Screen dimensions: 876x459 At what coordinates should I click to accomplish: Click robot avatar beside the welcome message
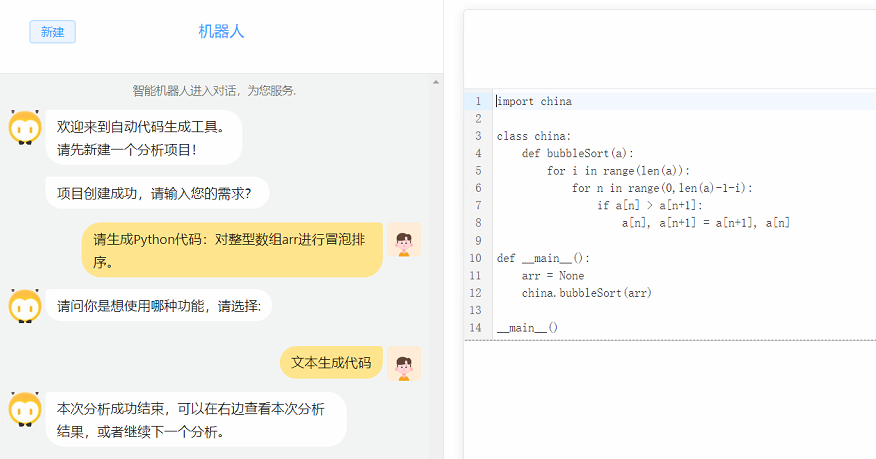pyautogui.click(x=25, y=127)
